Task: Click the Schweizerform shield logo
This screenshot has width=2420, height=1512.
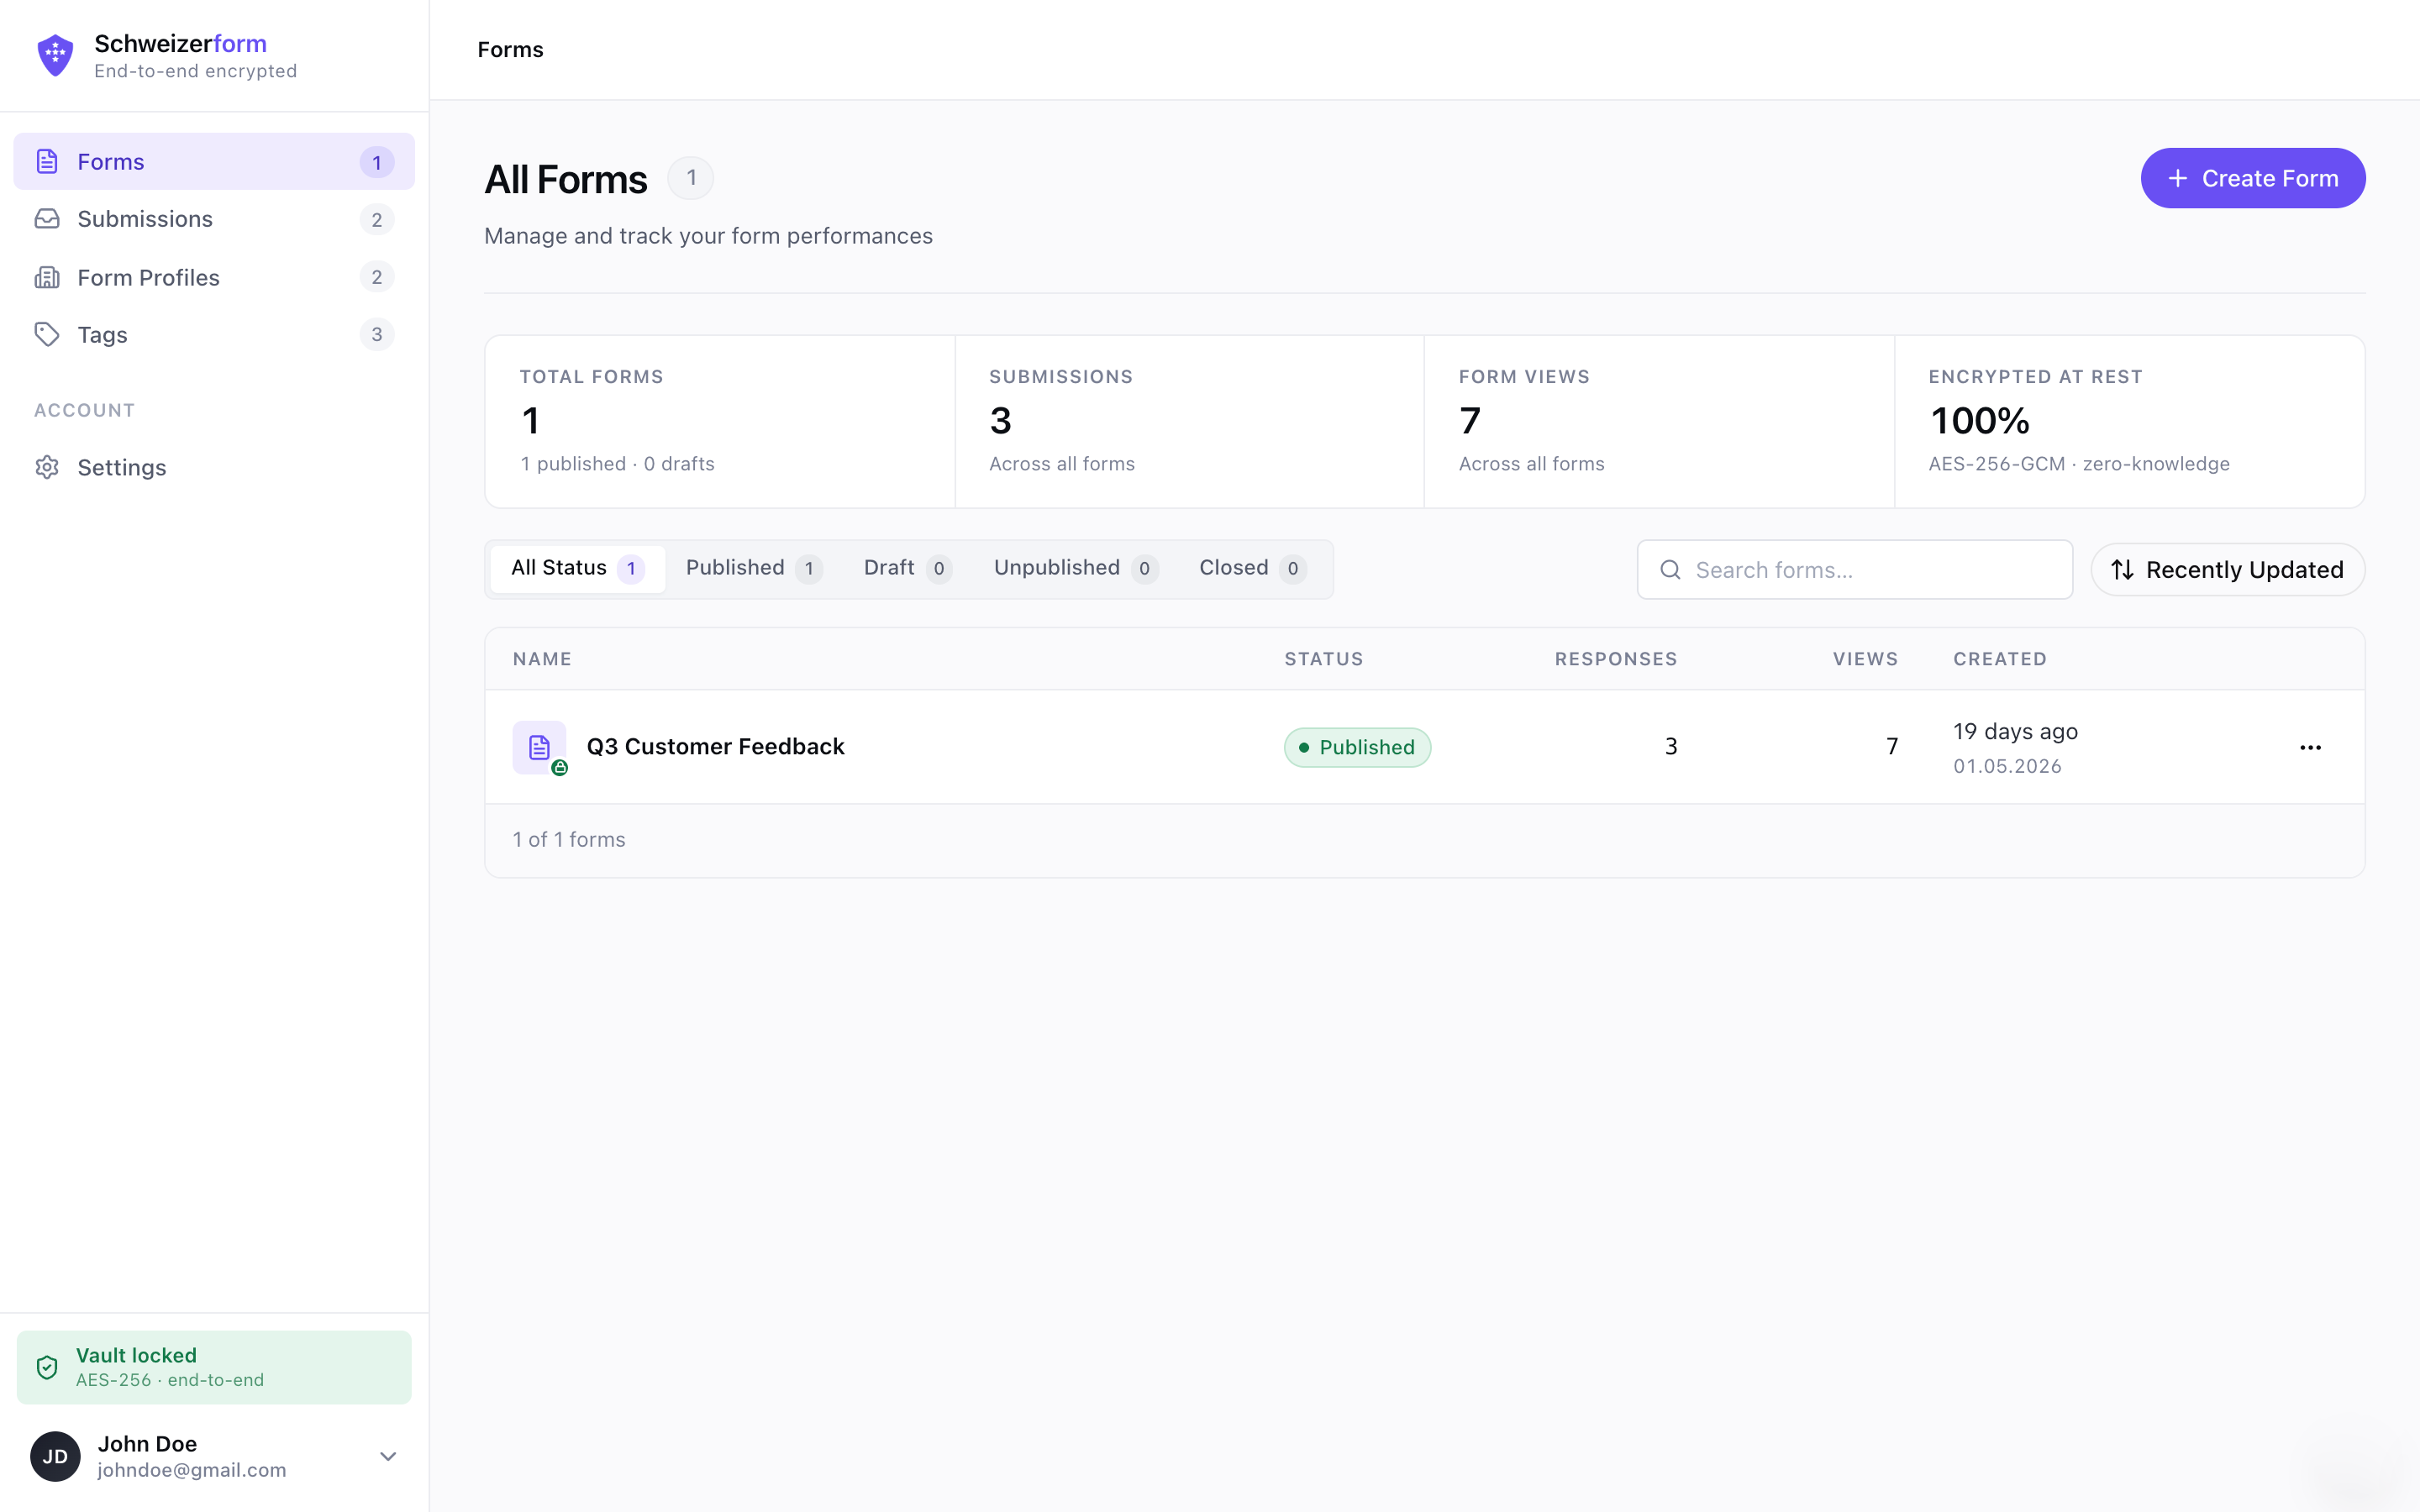Action: click(55, 55)
